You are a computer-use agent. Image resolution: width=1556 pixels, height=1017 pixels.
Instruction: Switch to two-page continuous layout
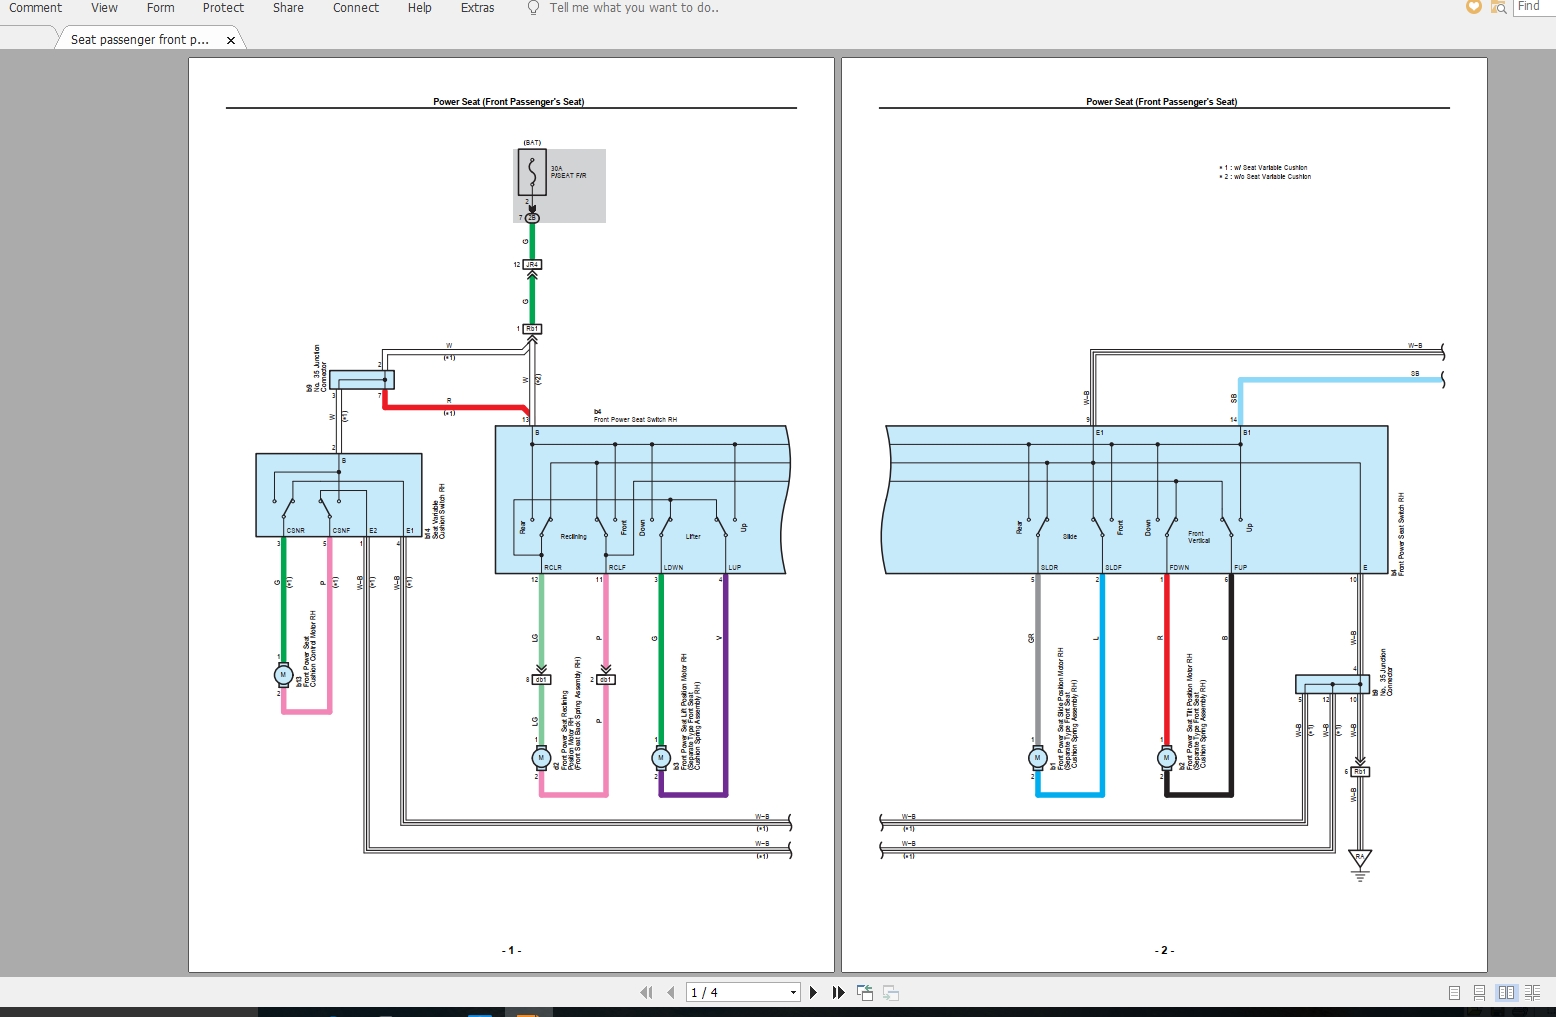[1531, 992]
